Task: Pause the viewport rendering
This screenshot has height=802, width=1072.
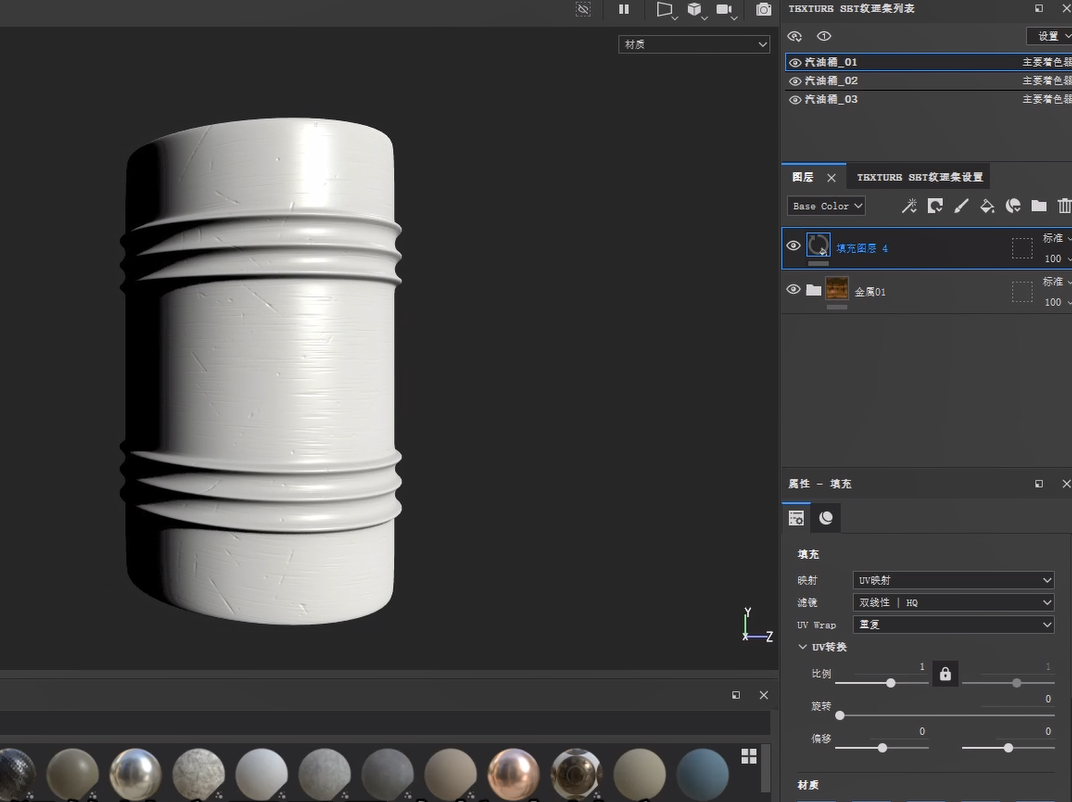Action: (624, 9)
